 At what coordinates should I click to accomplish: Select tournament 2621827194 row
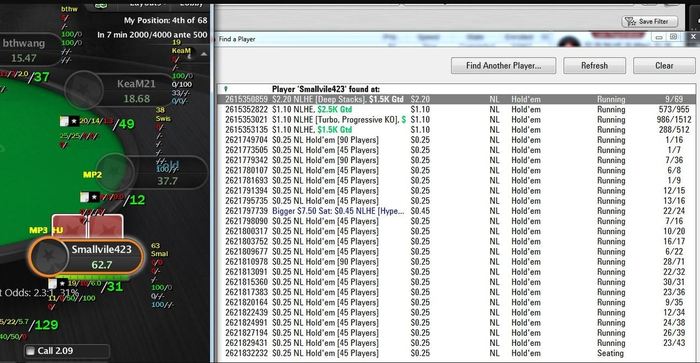456,333
